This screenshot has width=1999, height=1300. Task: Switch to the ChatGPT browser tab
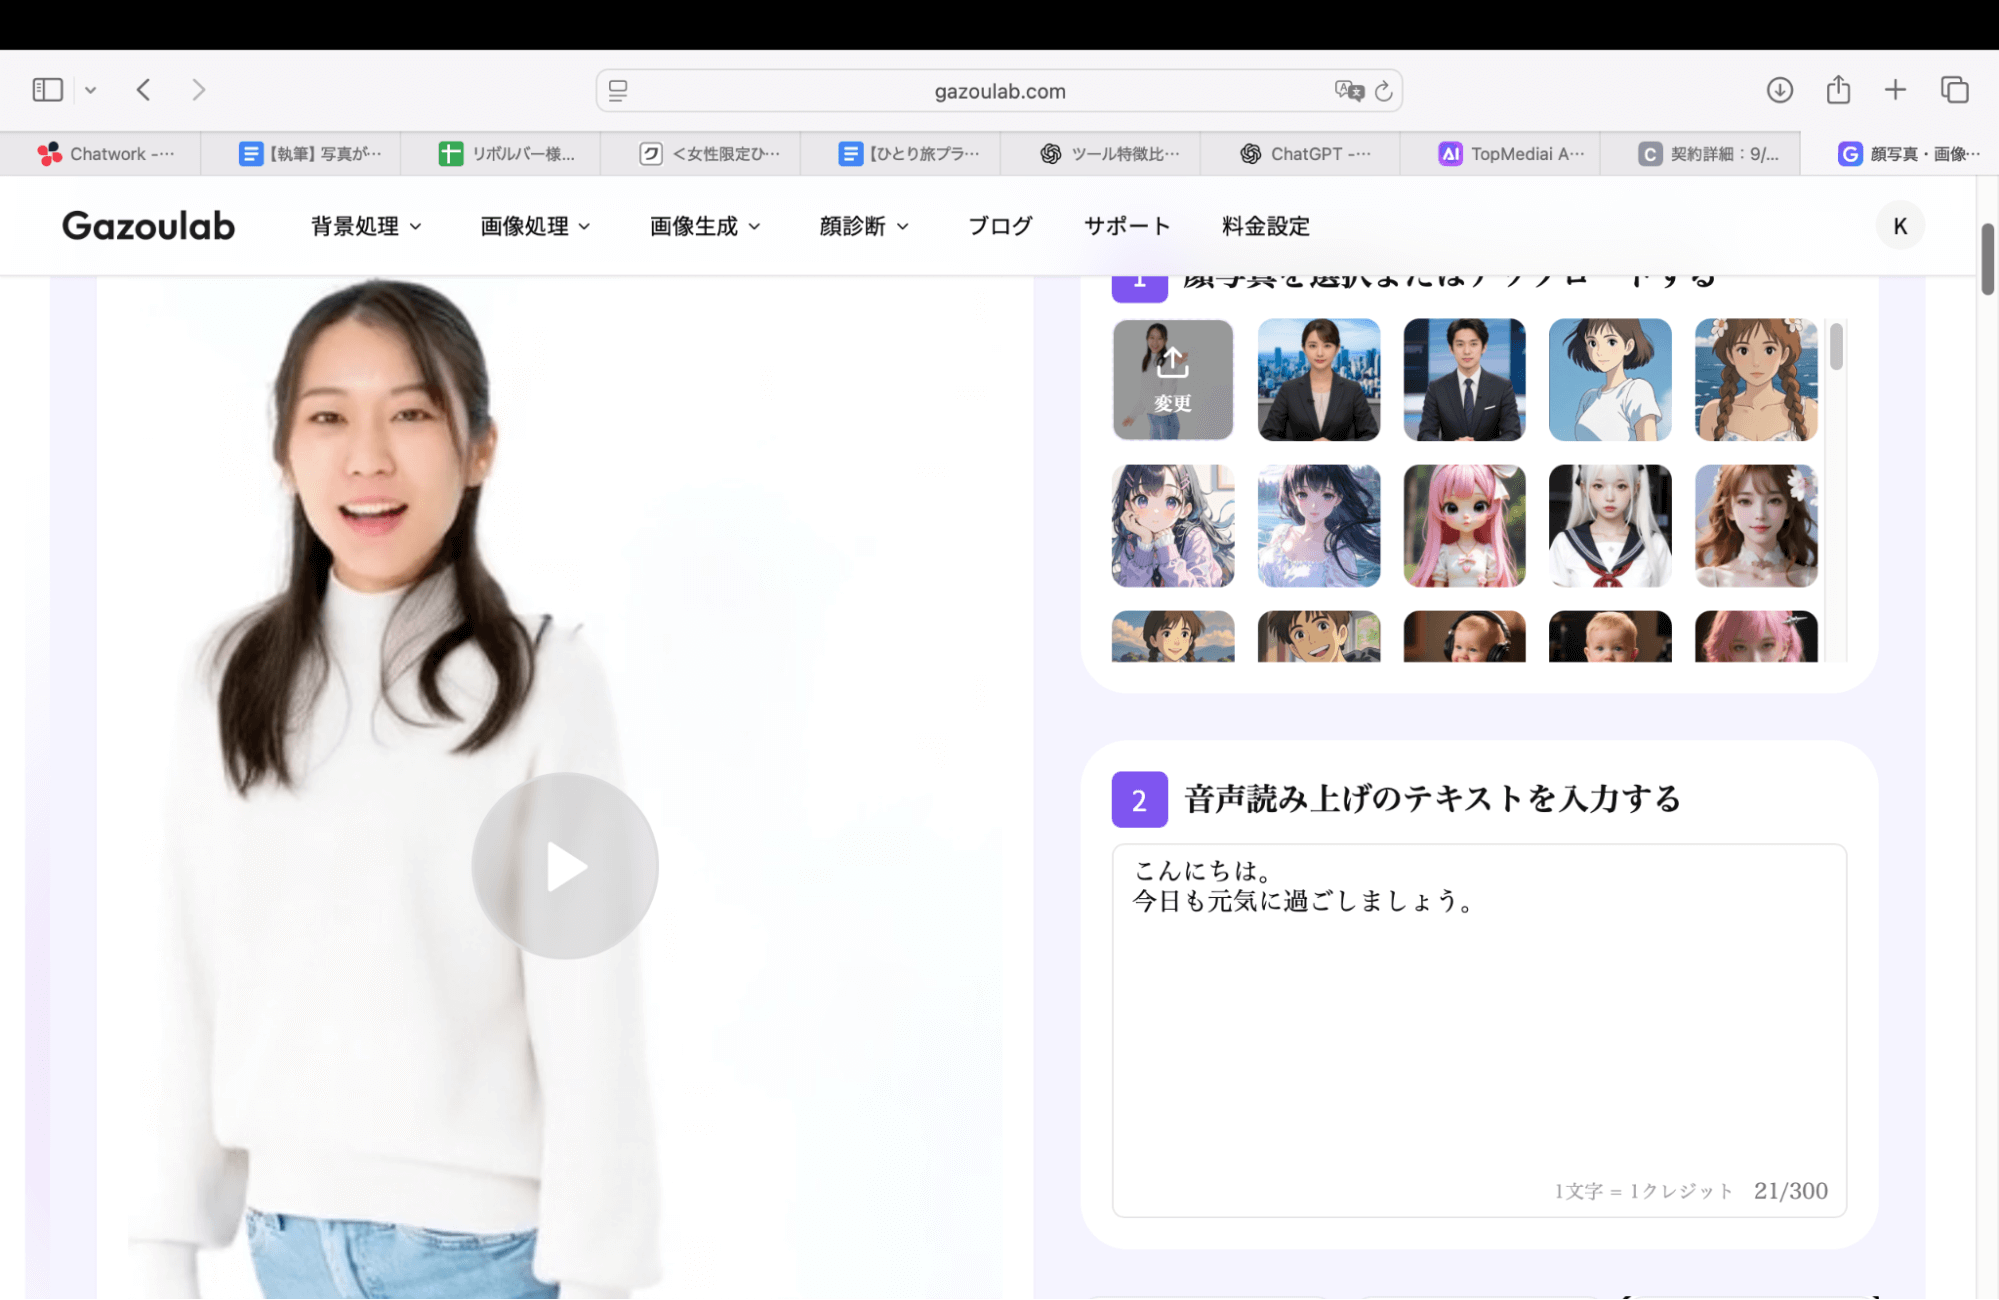(x=1298, y=153)
